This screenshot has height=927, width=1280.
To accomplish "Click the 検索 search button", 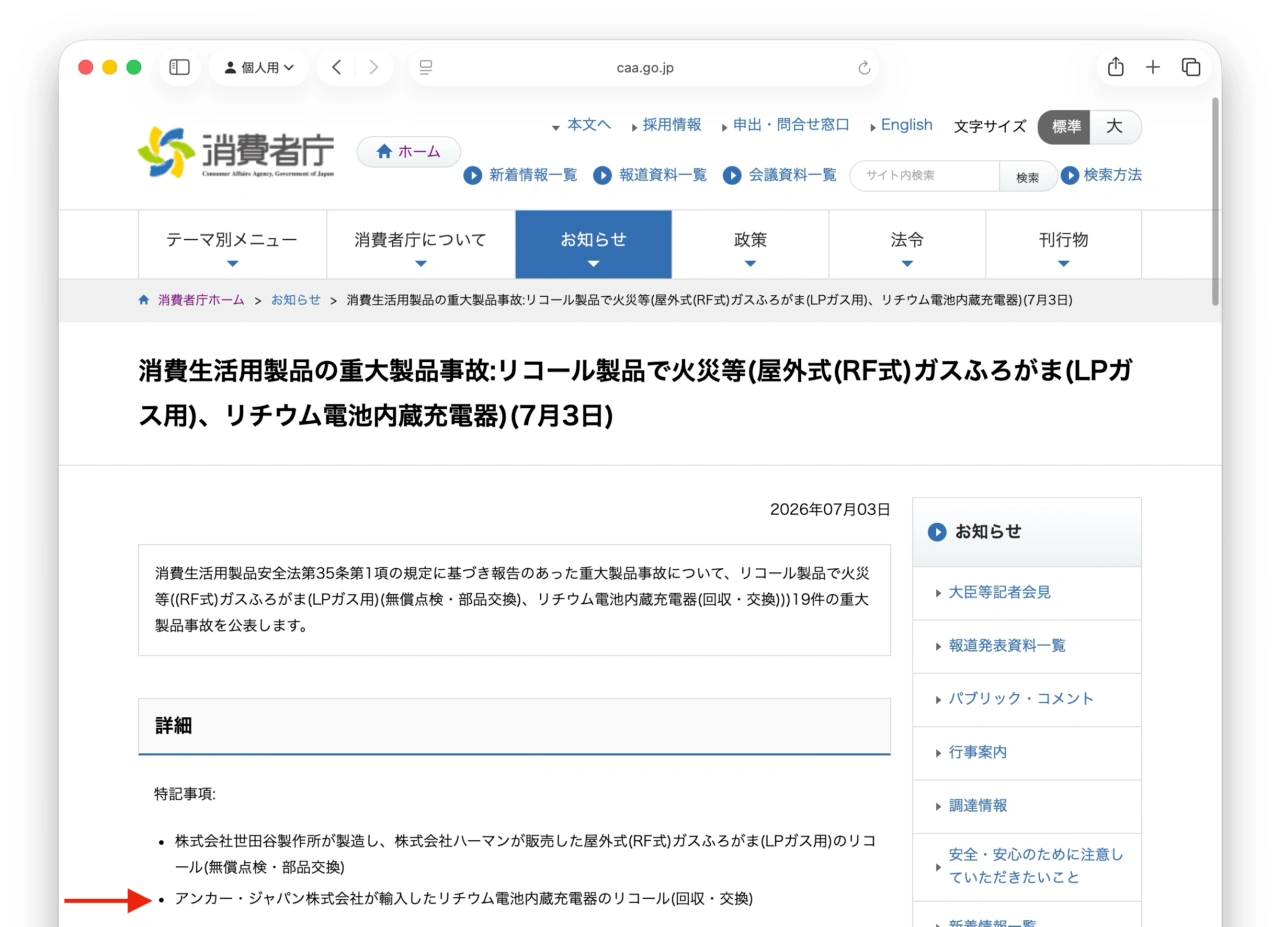I will (x=1028, y=177).
